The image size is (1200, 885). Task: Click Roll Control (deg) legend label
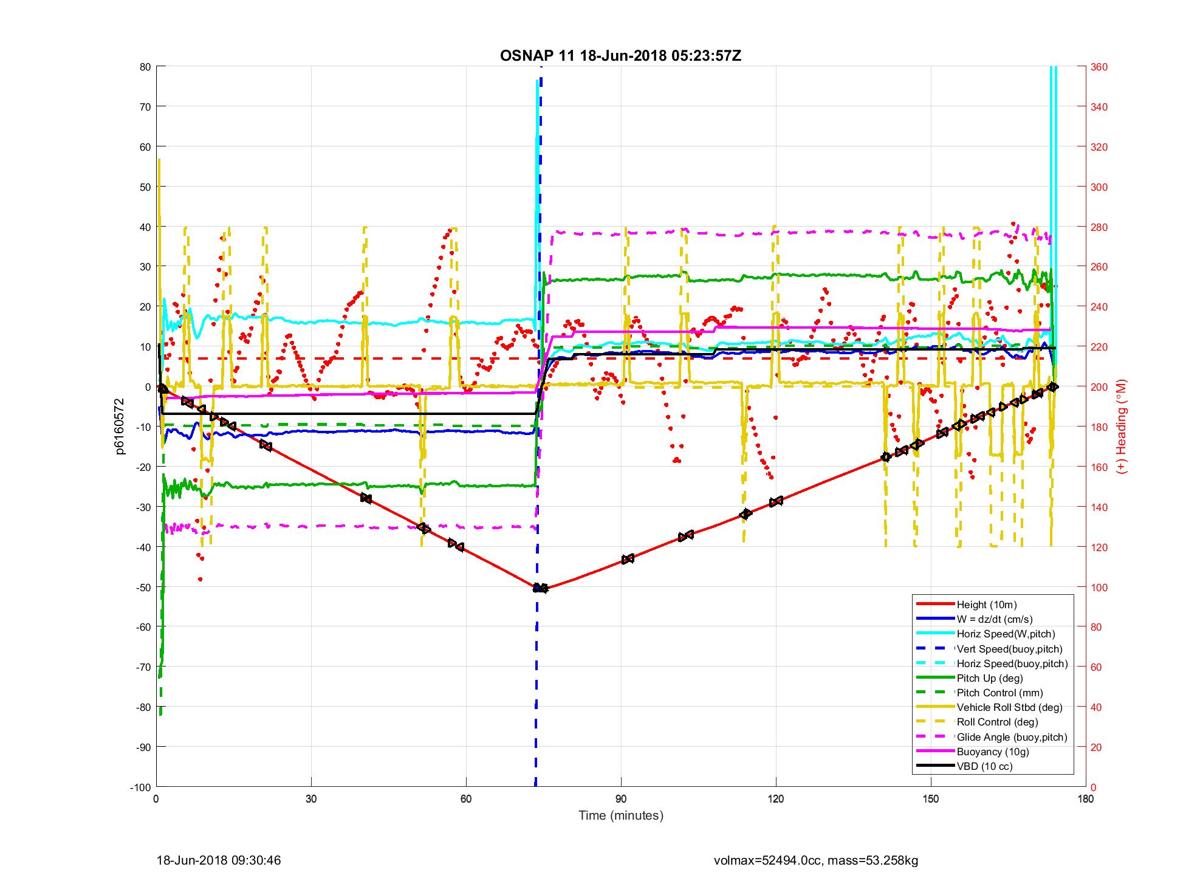click(997, 722)
